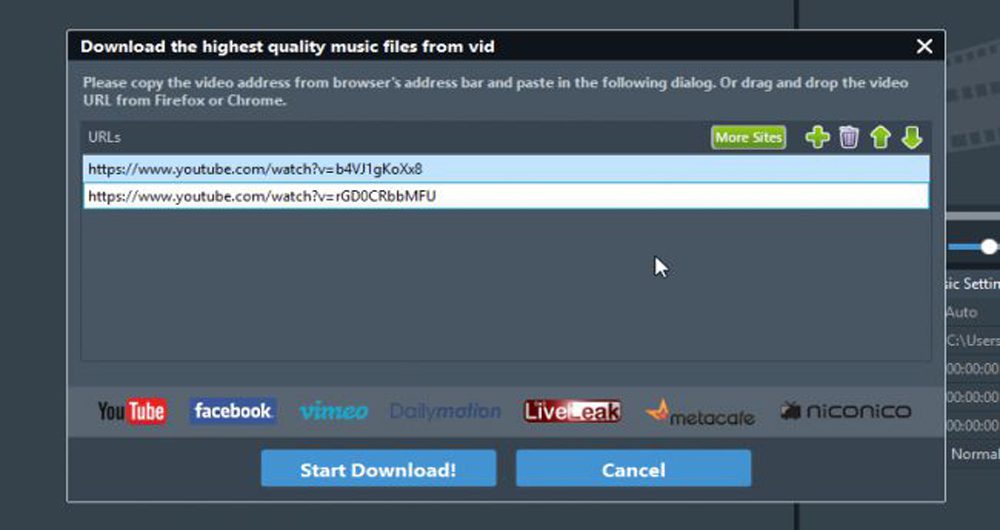This screenshot has width=1000, height=530.
Task: Click the Auto value in background settings
Action: pyautogui.click(x=961, y=313)
